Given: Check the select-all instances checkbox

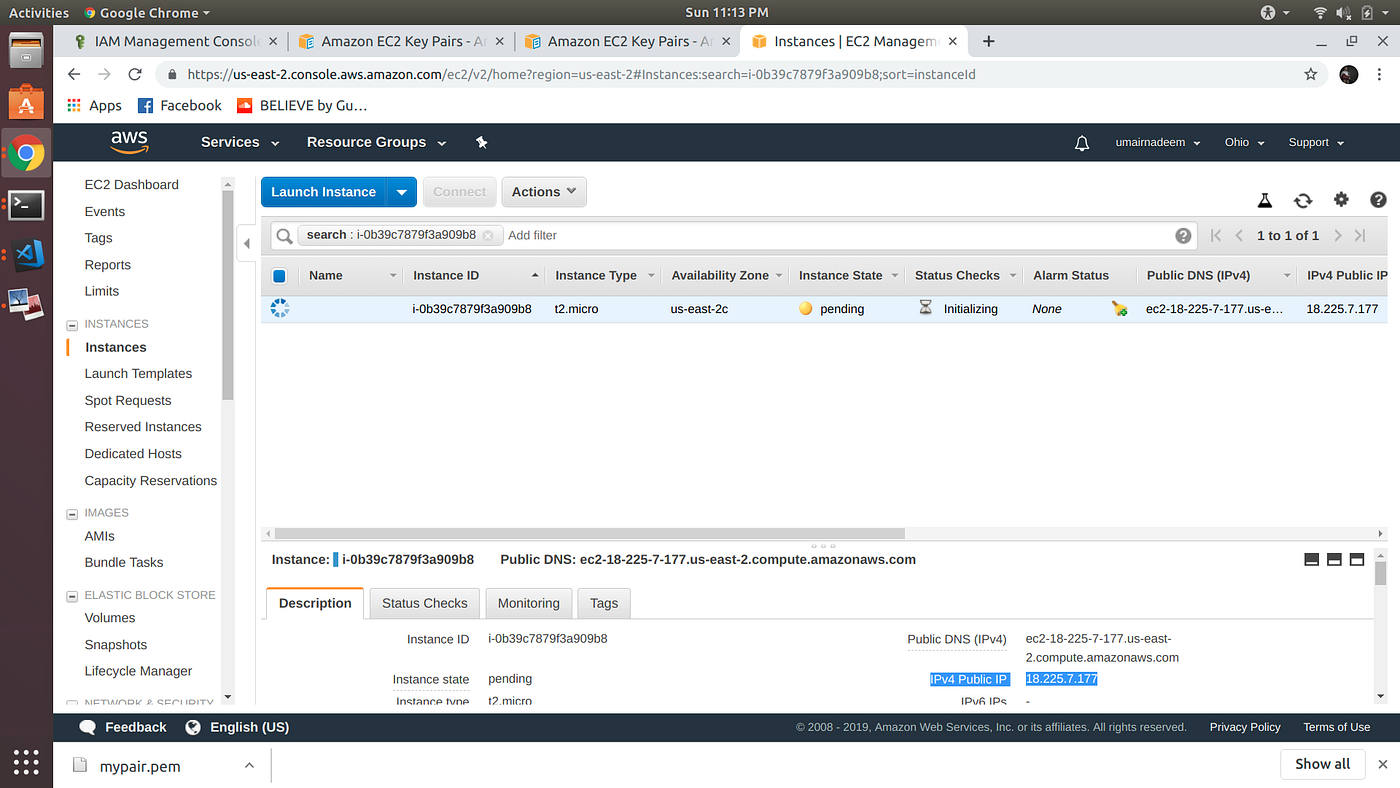Looking at the screenshot, I should 281,275.
